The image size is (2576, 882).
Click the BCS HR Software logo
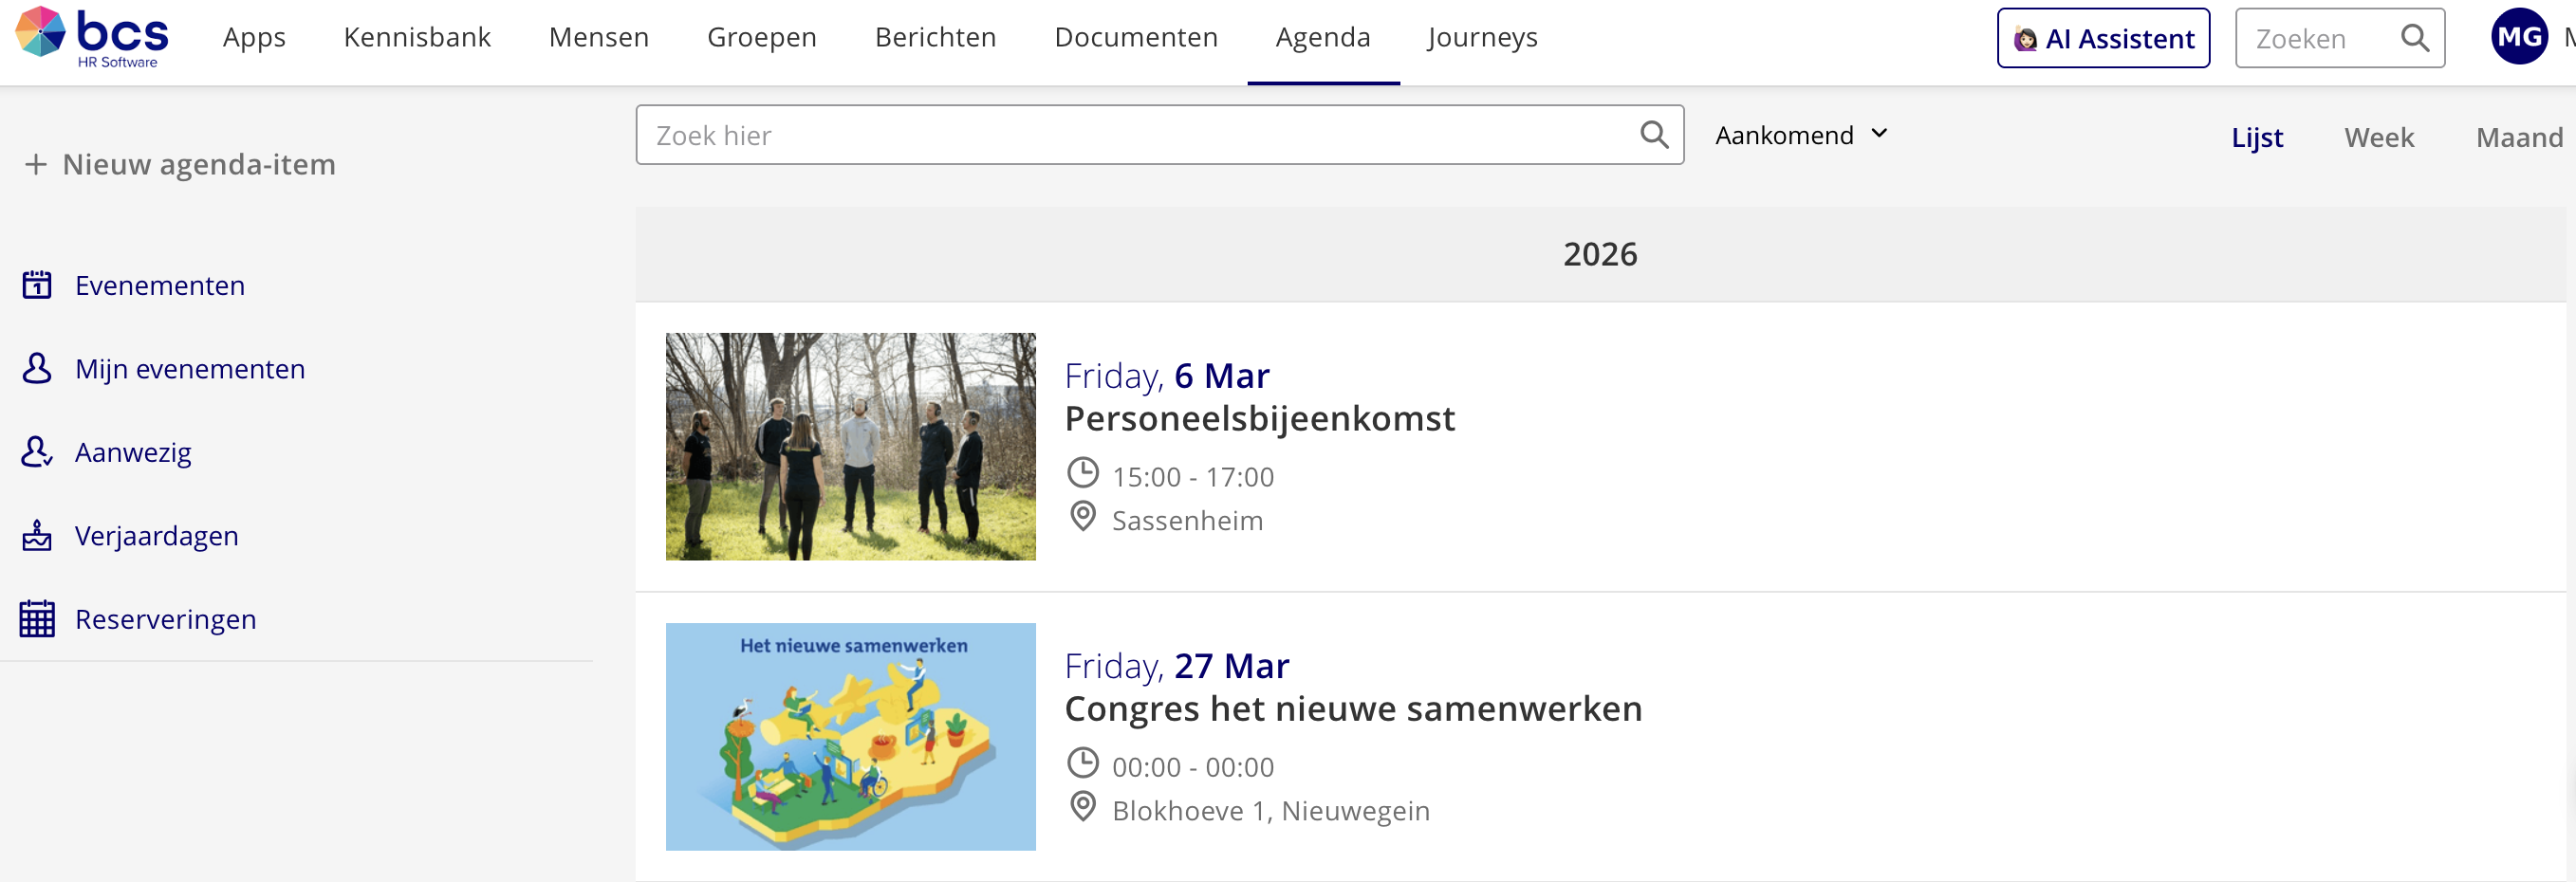[92, 38]
